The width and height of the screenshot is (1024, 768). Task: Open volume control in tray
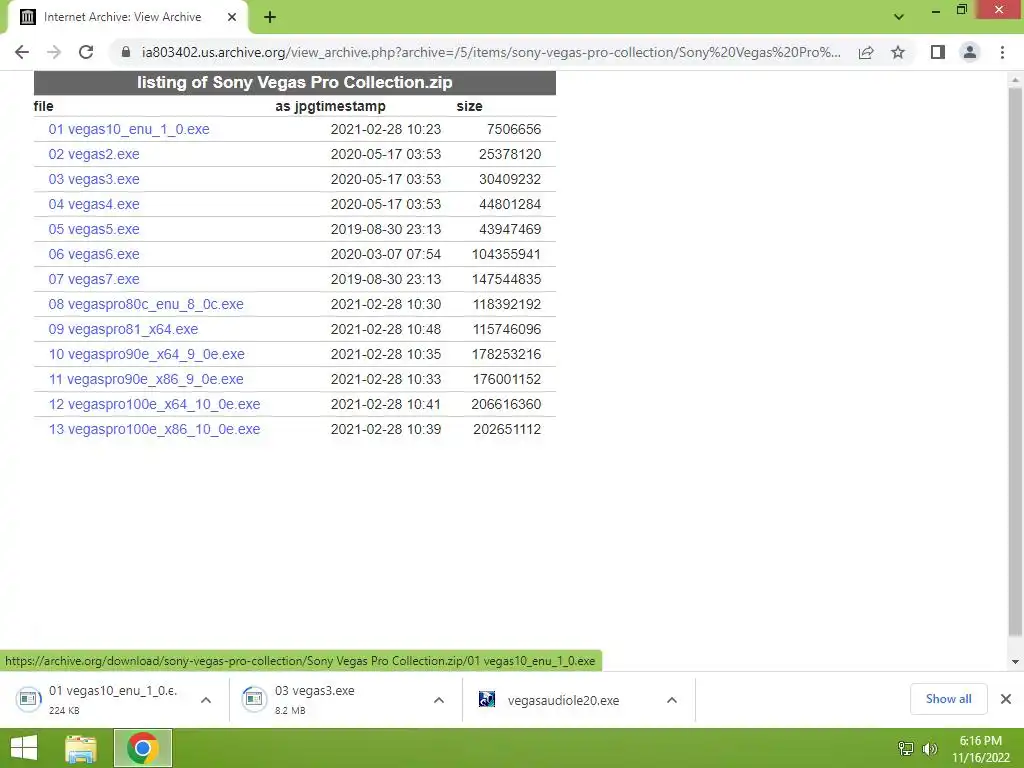pyautogui.click(x=929, y=748)
